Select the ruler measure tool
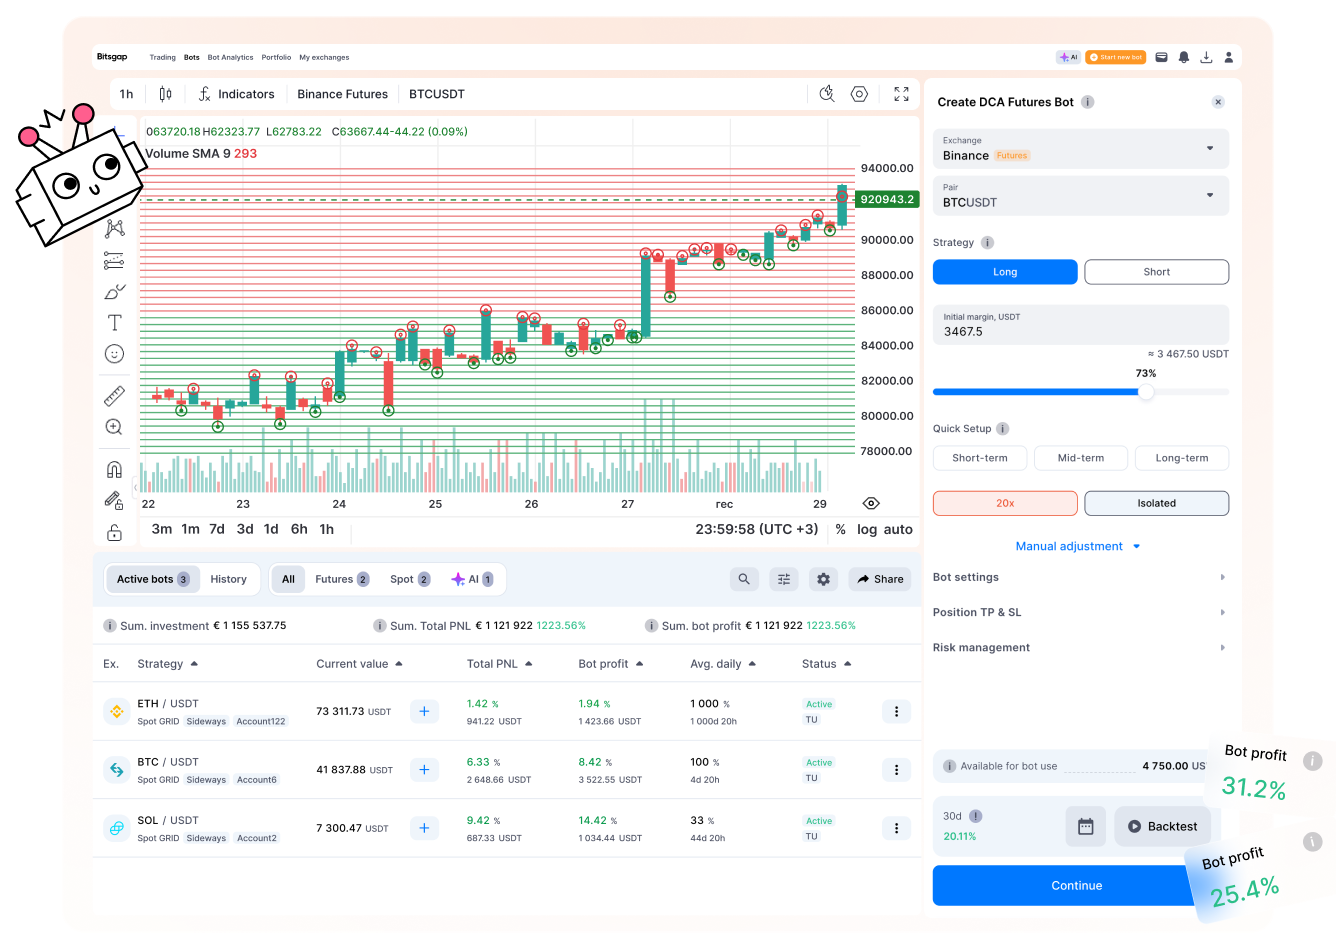Screen dimensions: 1336x948 pyautogui.click(x=114, y=396)
